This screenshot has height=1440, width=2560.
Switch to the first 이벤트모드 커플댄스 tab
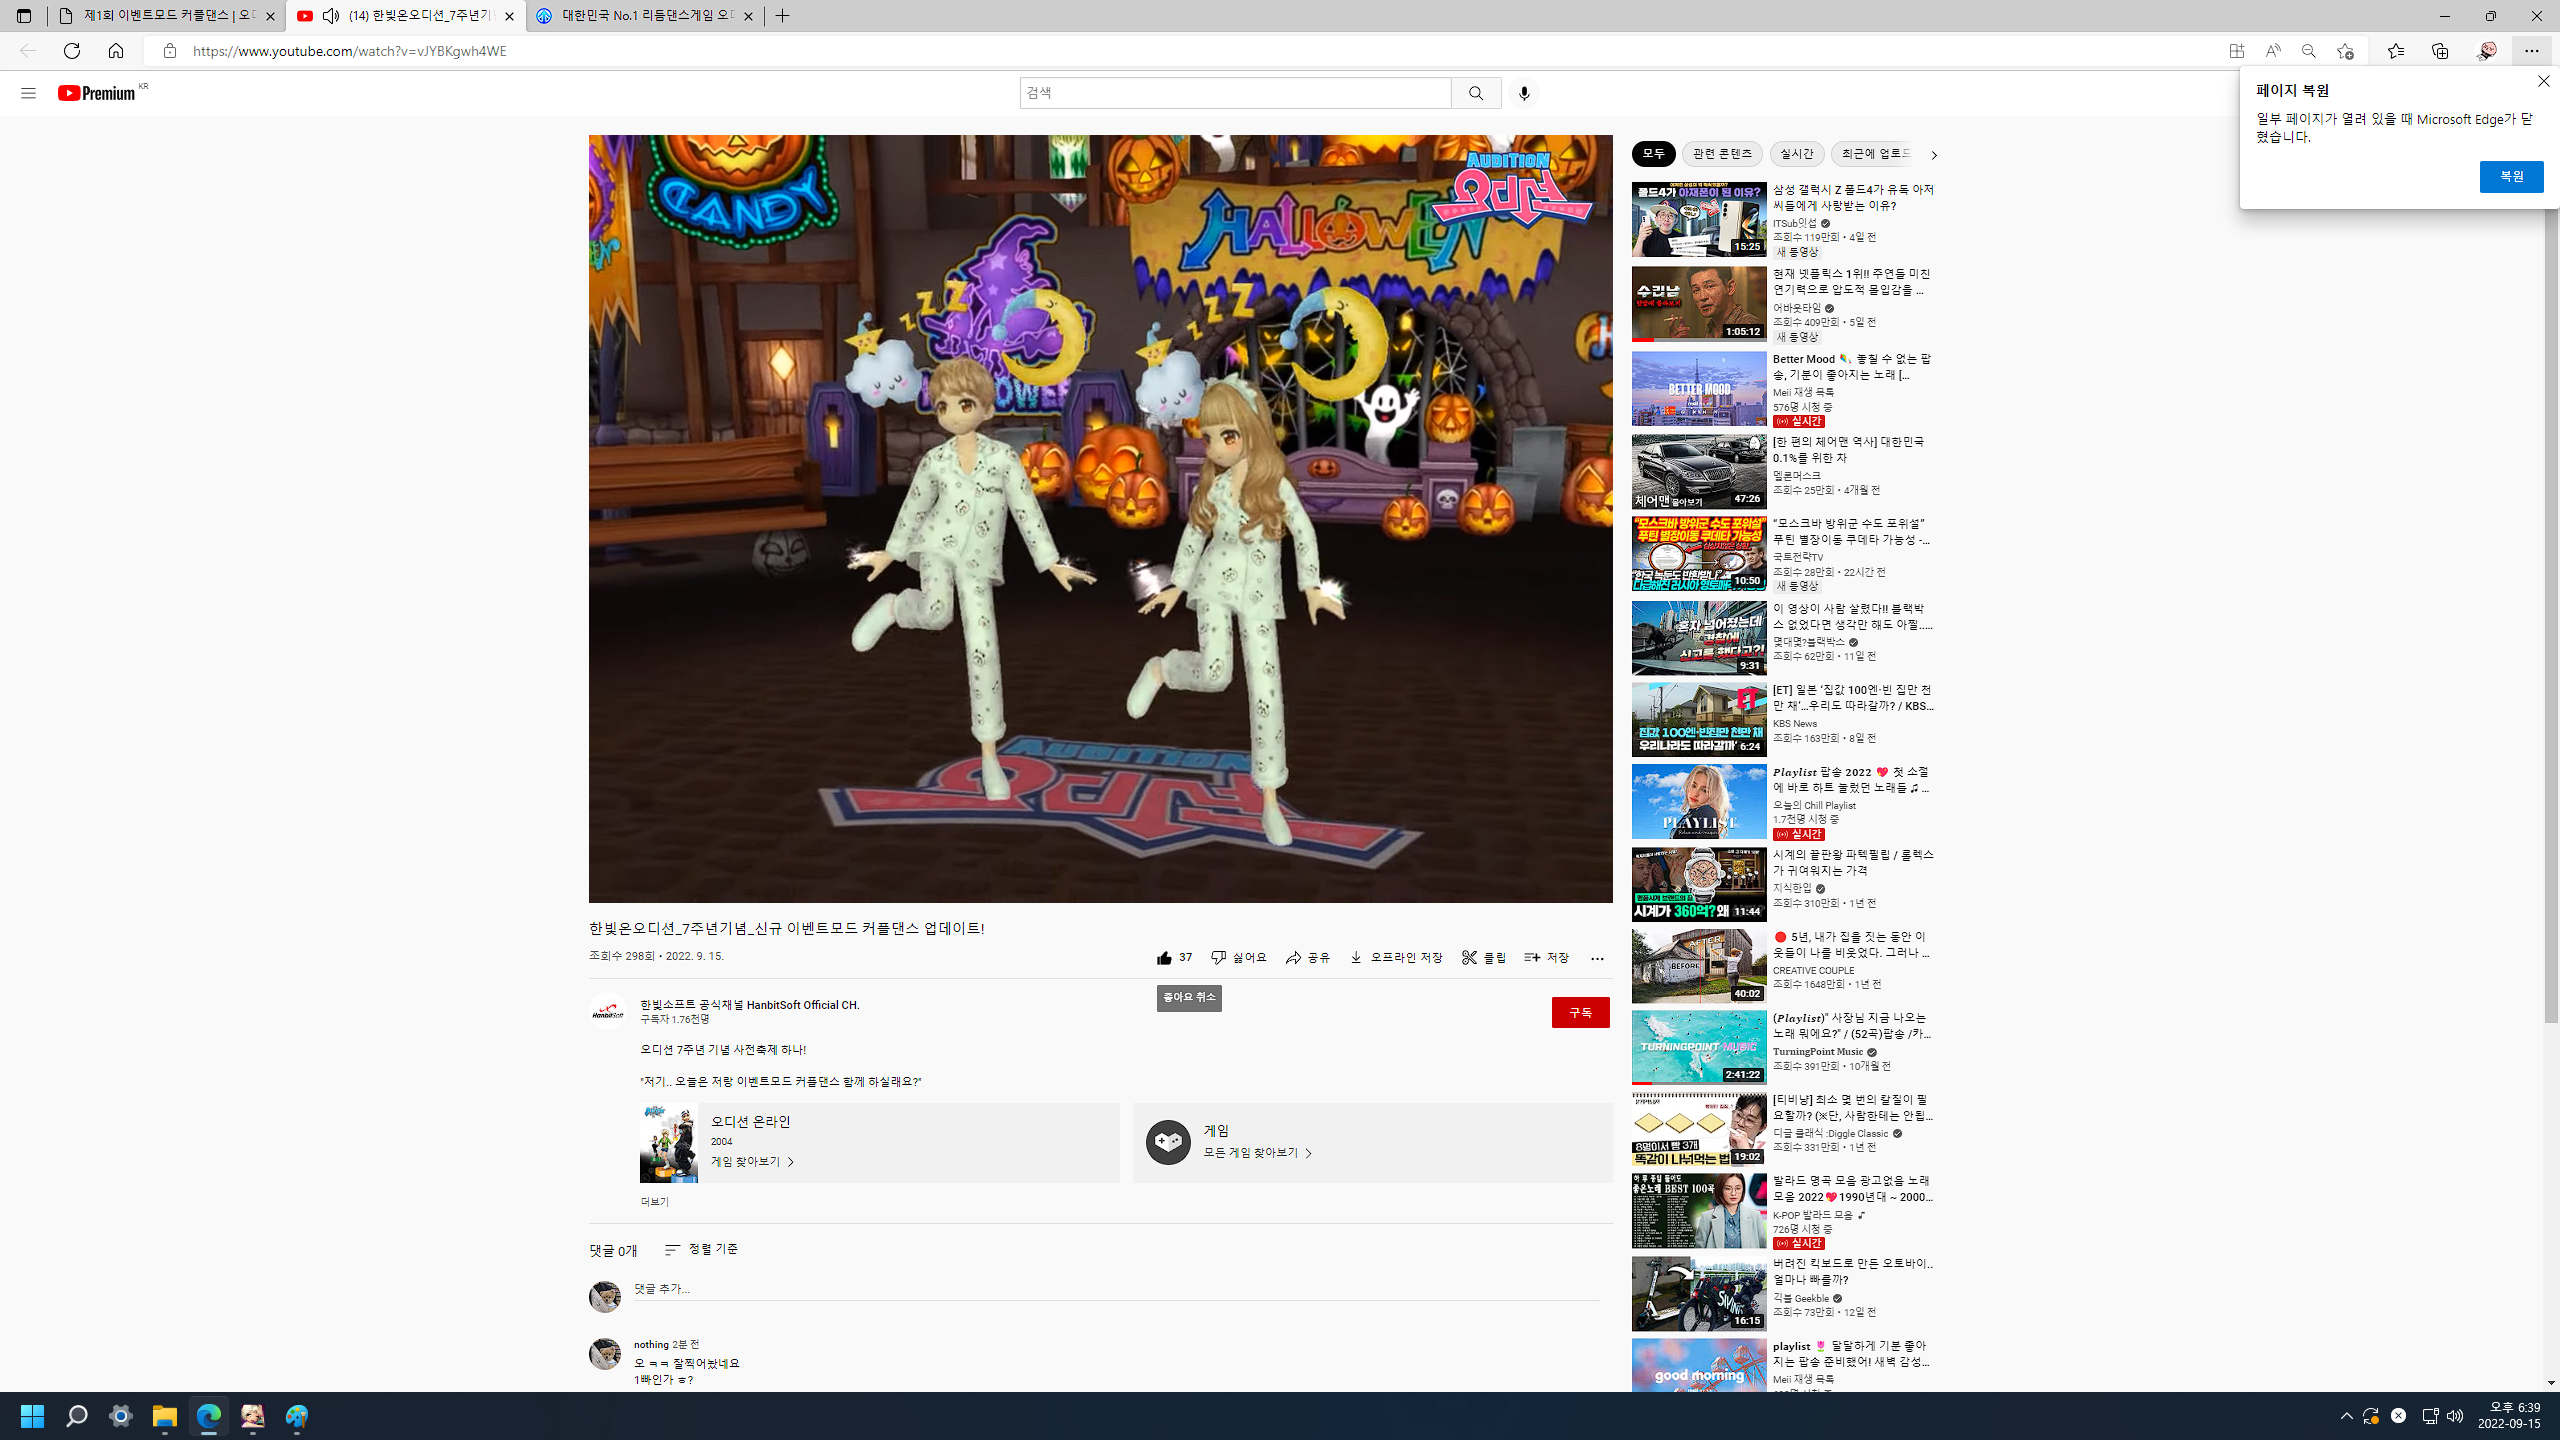click(x=167, y=16)
